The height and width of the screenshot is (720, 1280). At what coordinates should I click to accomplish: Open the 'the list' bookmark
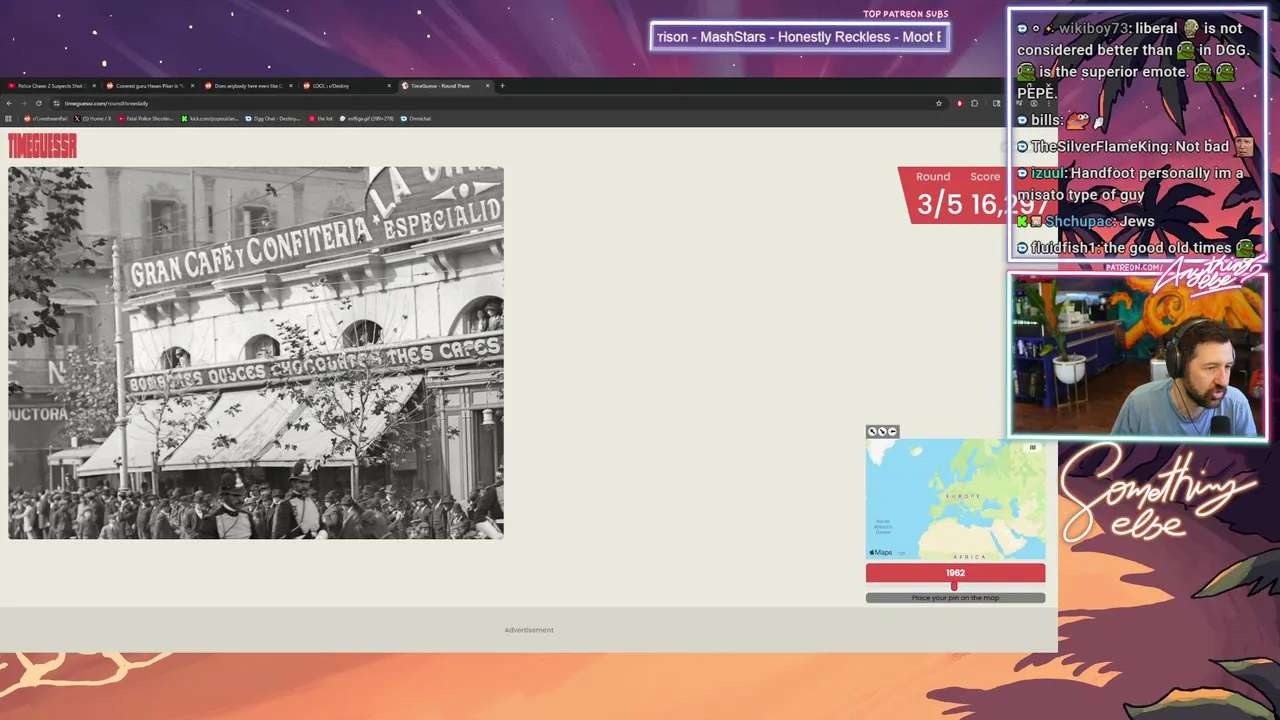pyautogui.click(x=321, y=118)
